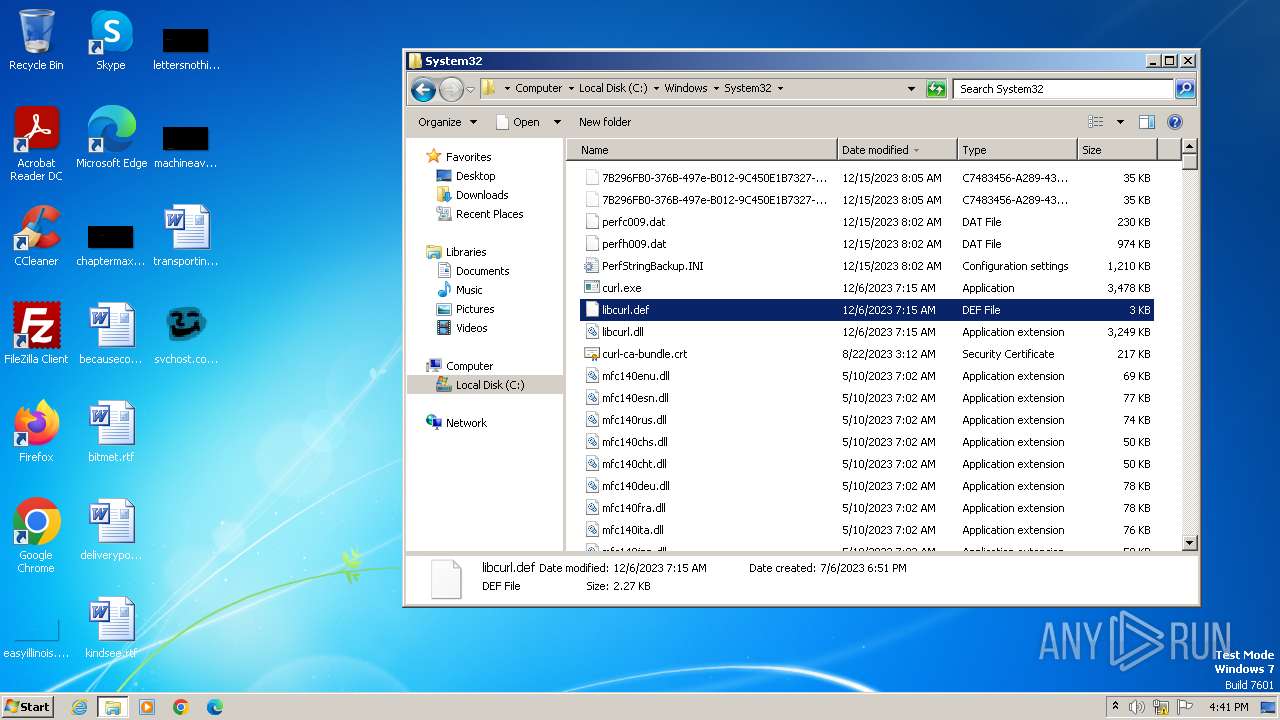This screenshot has height=720, width=1280.
Task: Click the file list scroll down arrow
Action: (x=1189, y=543)
